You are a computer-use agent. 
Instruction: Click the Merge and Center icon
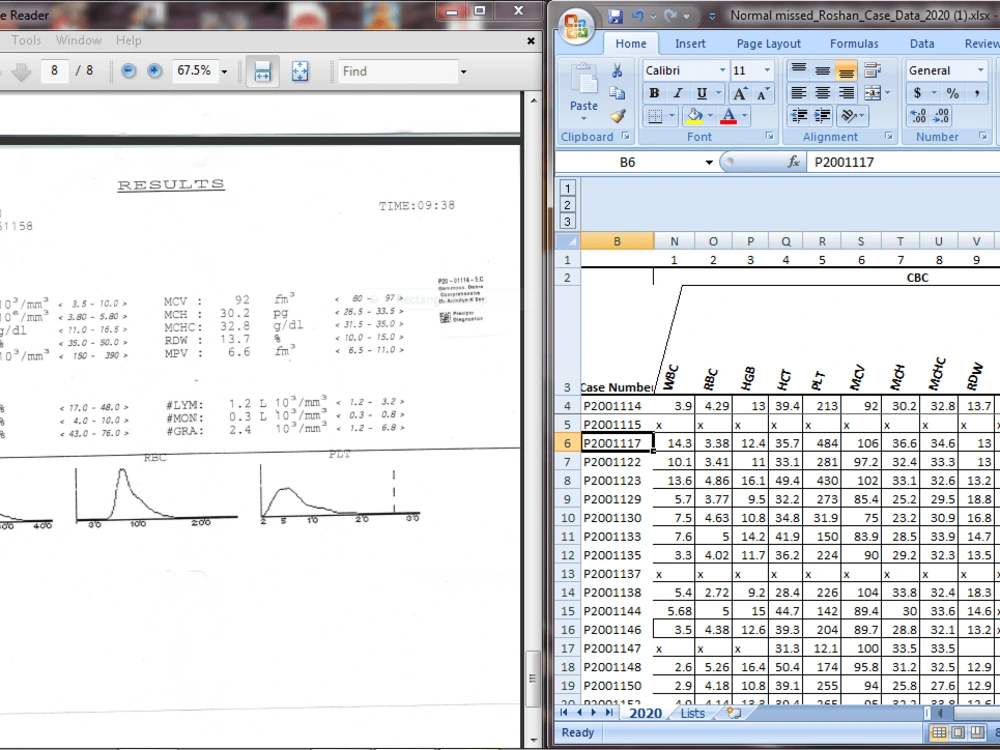[x=872, y=93]
